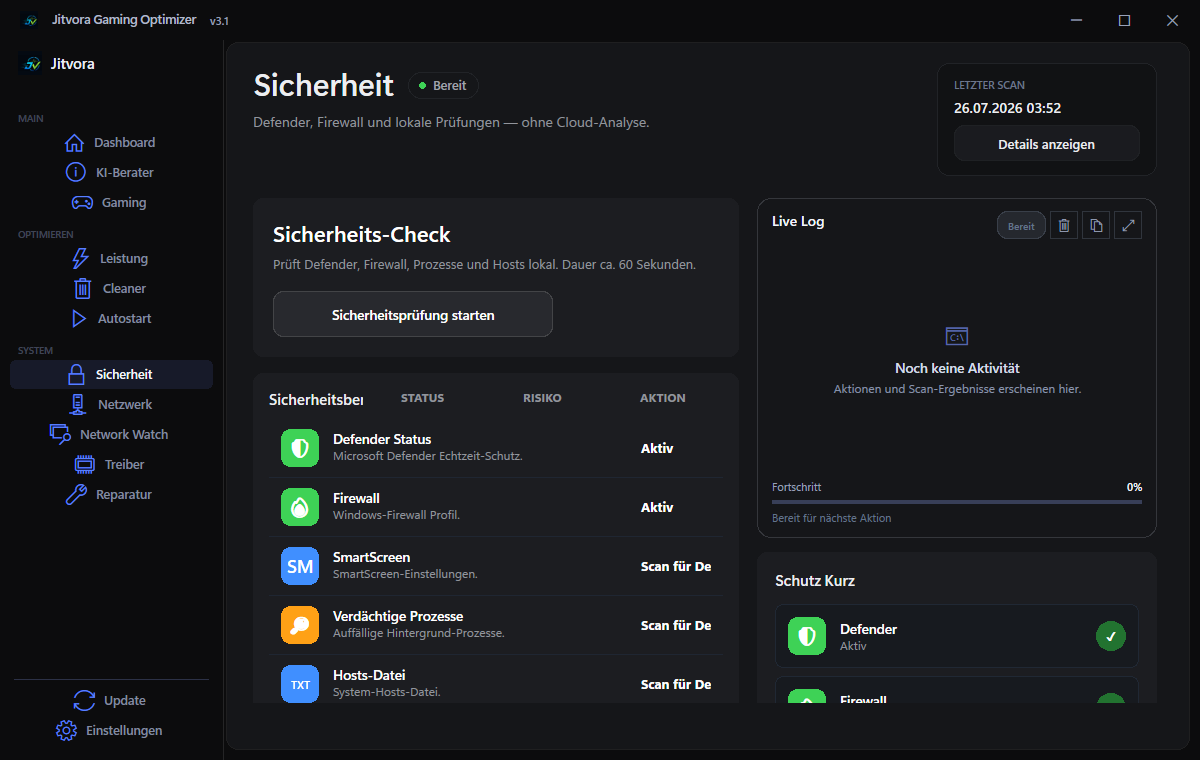1200x760 pixels.
Task: Click the Verdächtige Prozesse magnifier icon
Action: coord(300,625)
